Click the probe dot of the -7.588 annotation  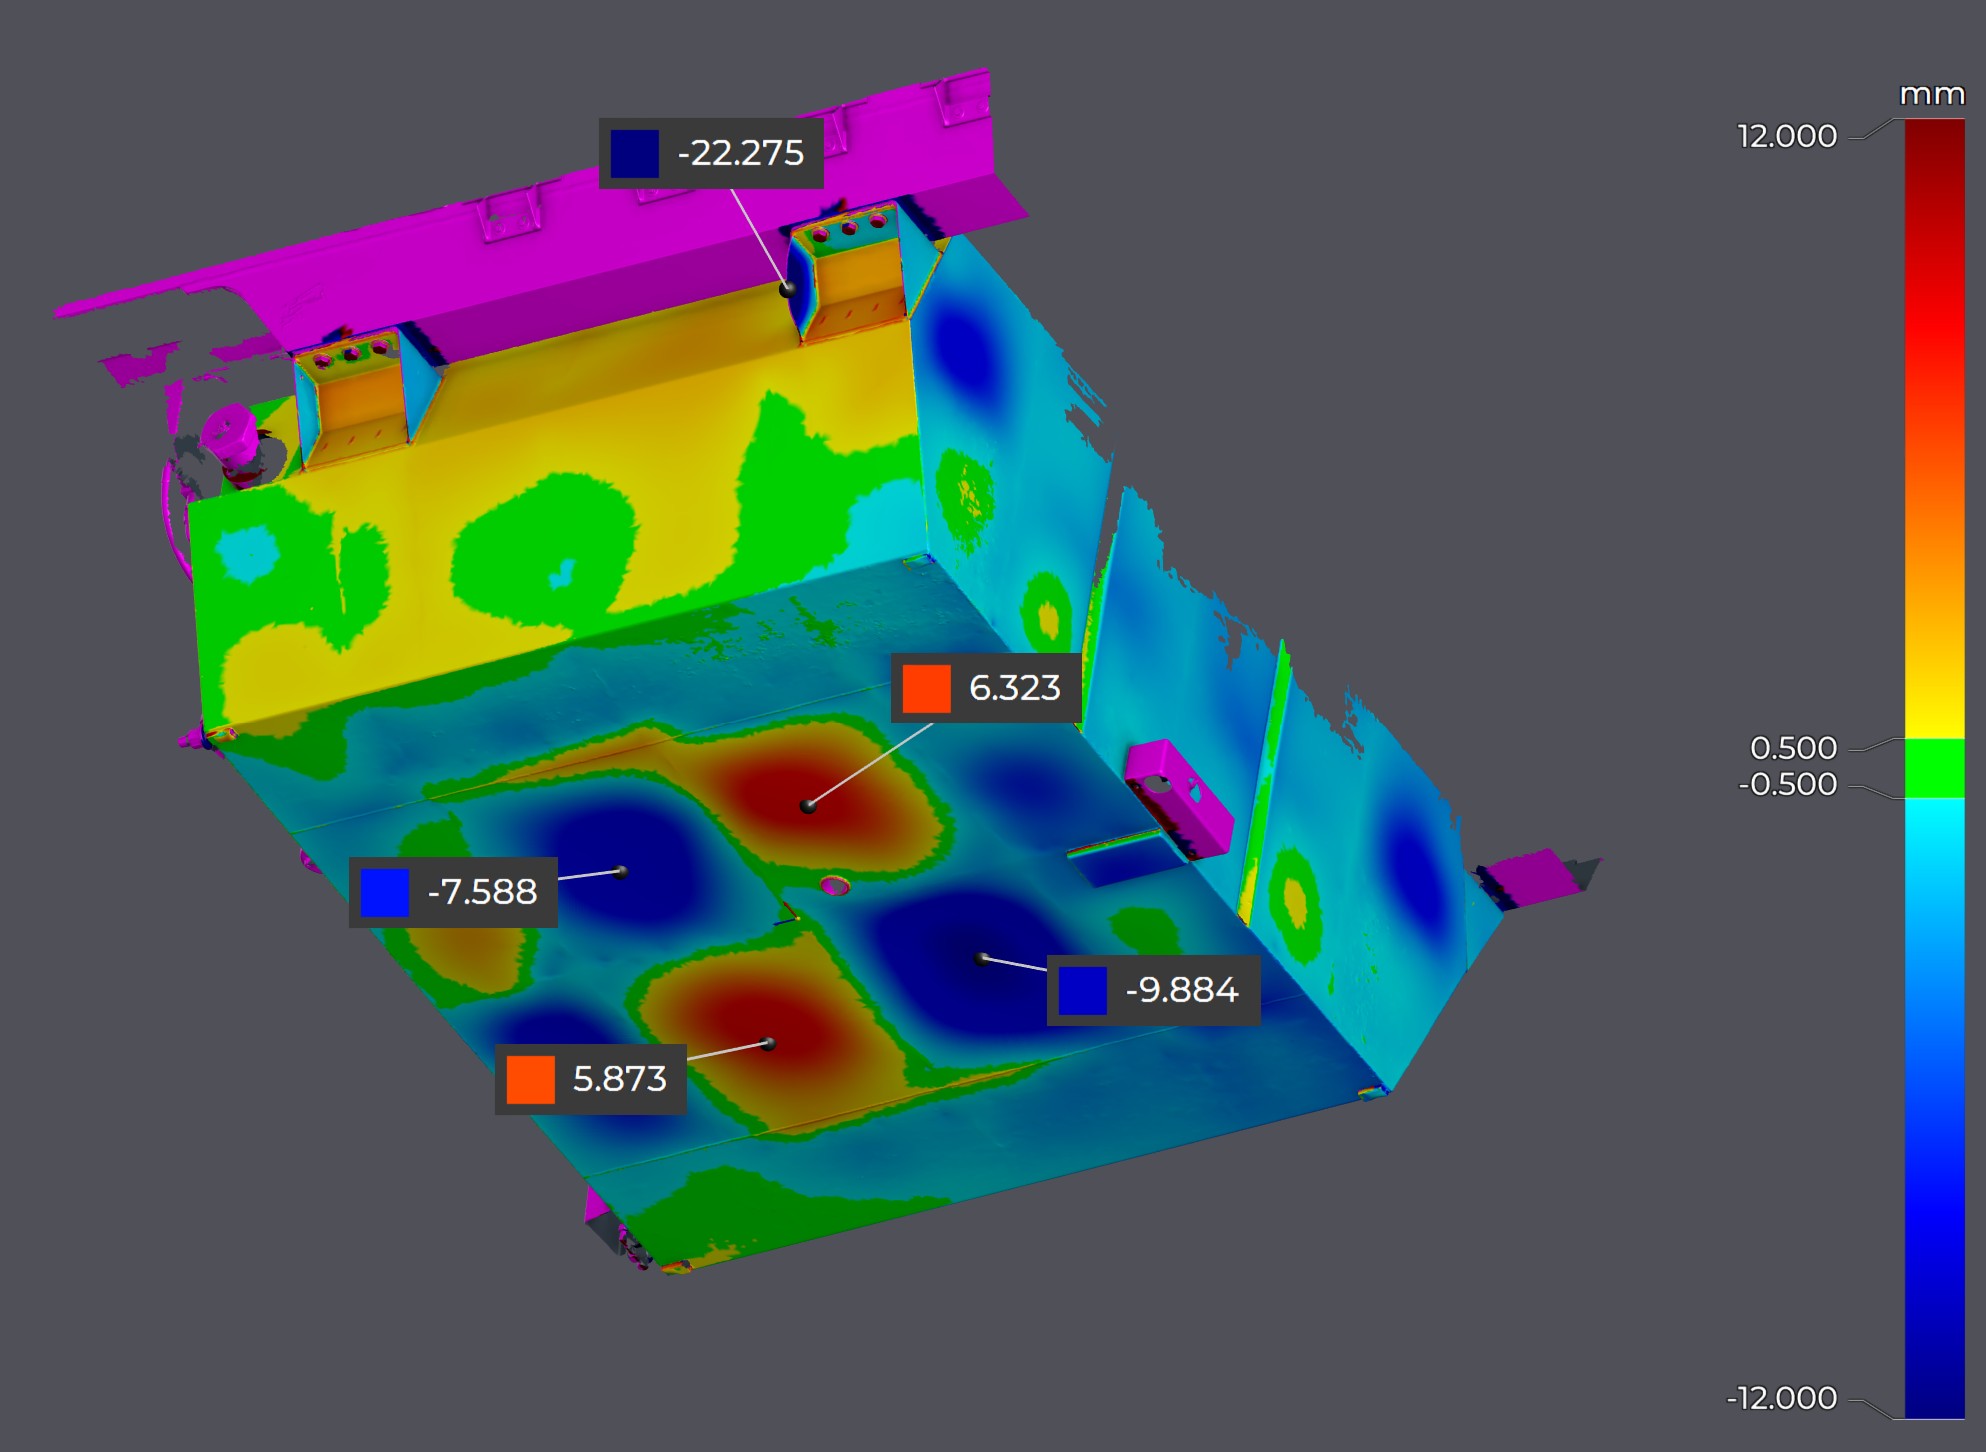tap(621, 872)
